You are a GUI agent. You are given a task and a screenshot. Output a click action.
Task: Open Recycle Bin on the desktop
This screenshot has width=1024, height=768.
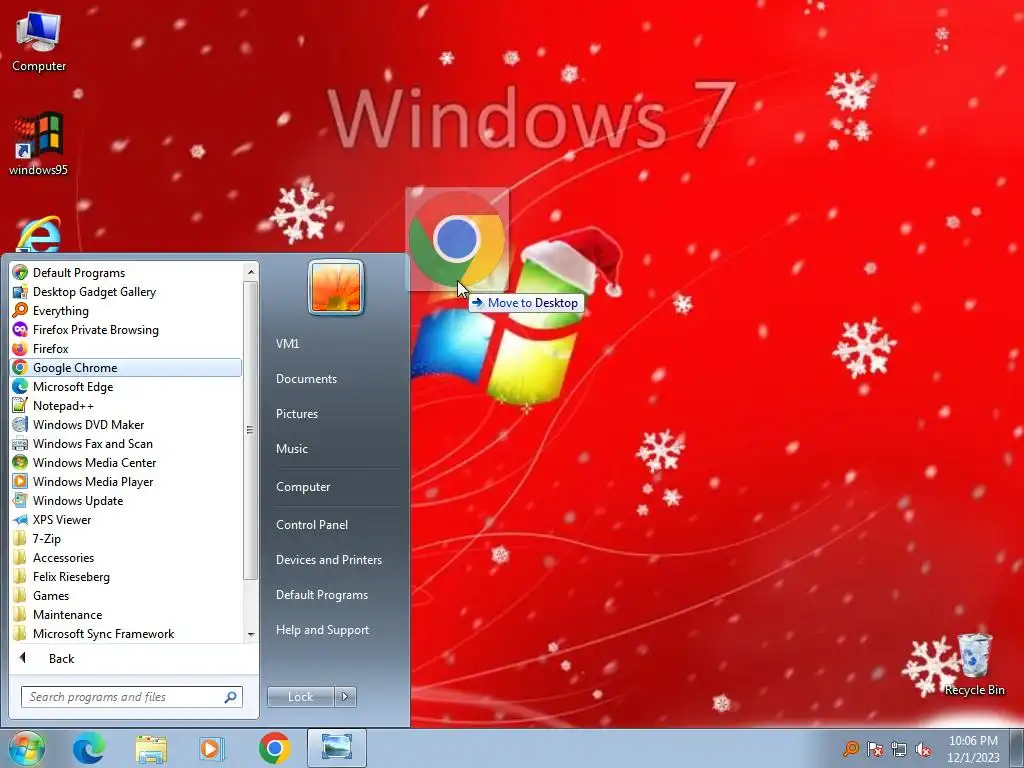point(974,665)
